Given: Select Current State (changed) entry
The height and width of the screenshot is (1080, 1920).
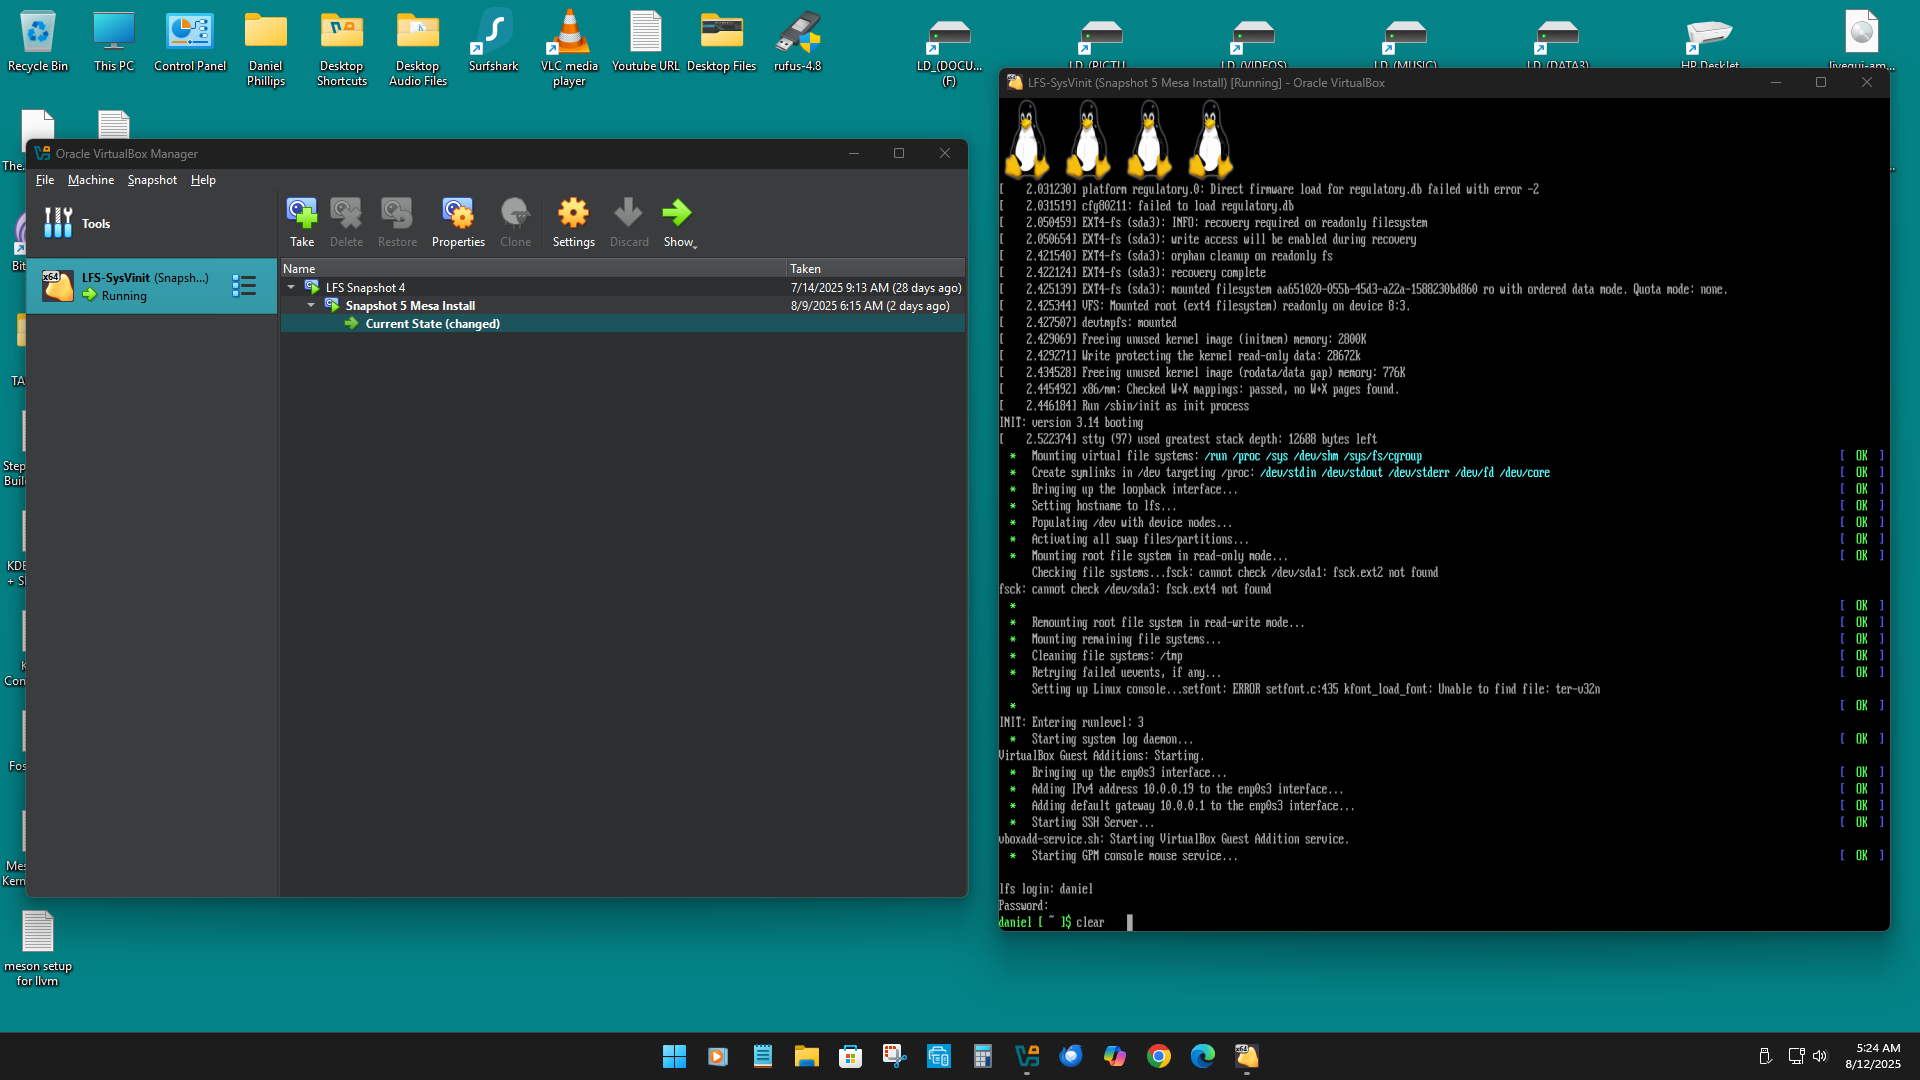Looking at the screenshot, I should click(432, 324).
